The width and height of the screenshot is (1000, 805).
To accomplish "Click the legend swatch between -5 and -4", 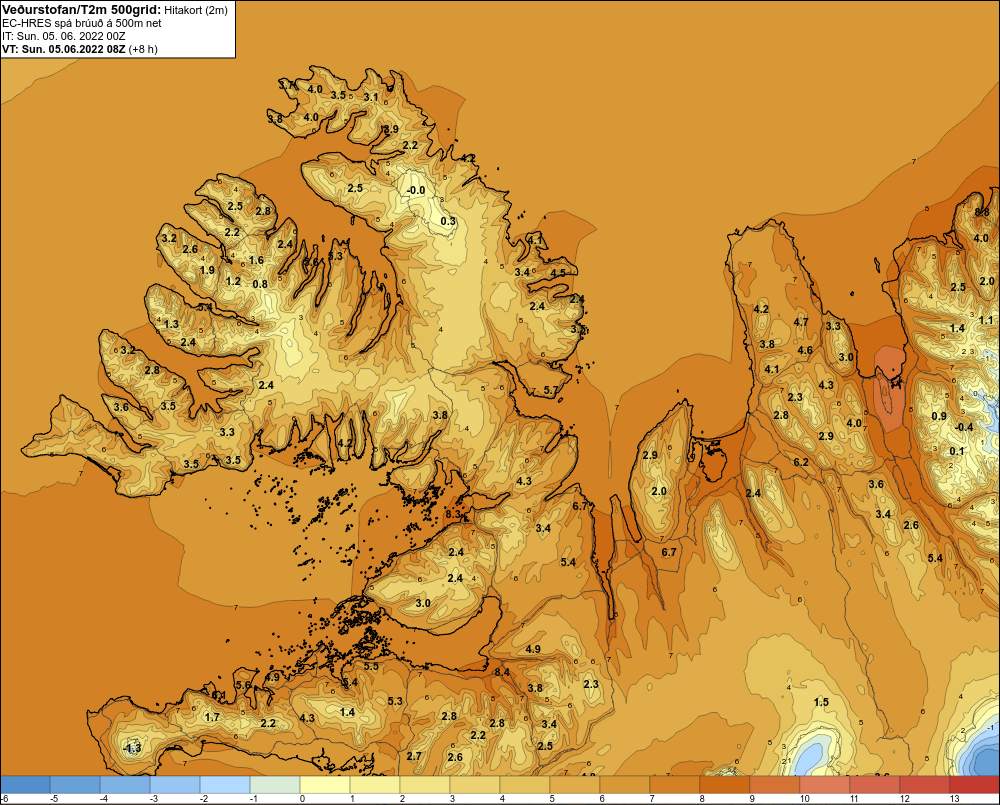I will (x=75, y=784).
